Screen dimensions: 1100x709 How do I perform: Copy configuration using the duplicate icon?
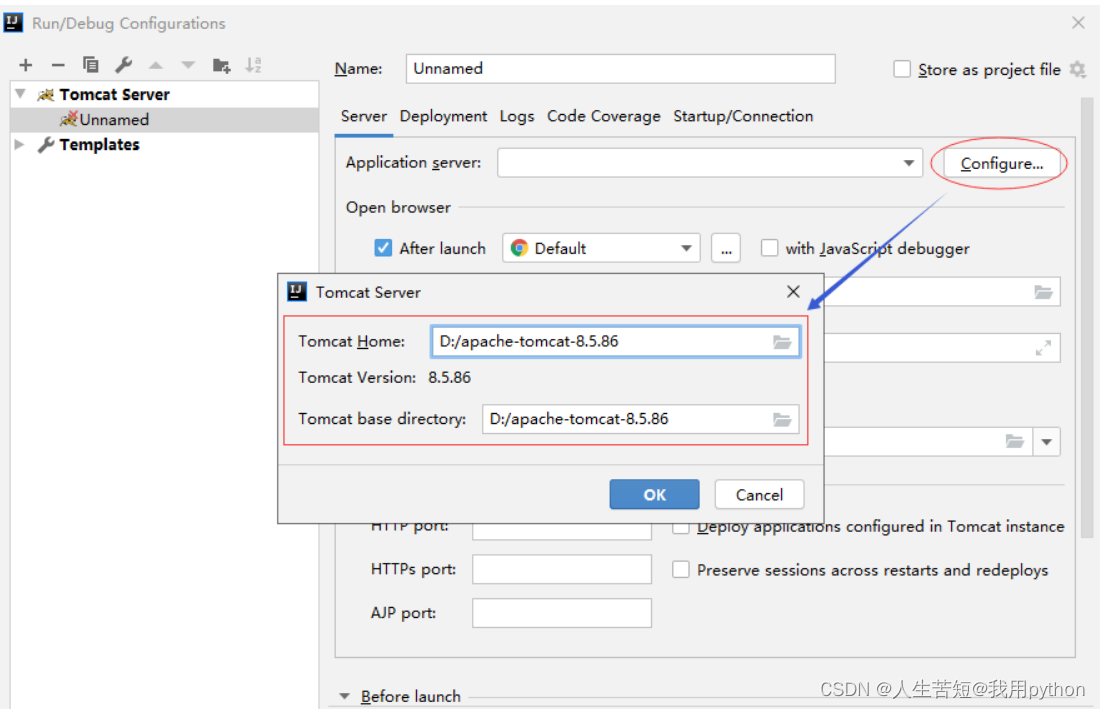[x=90, y=65]
